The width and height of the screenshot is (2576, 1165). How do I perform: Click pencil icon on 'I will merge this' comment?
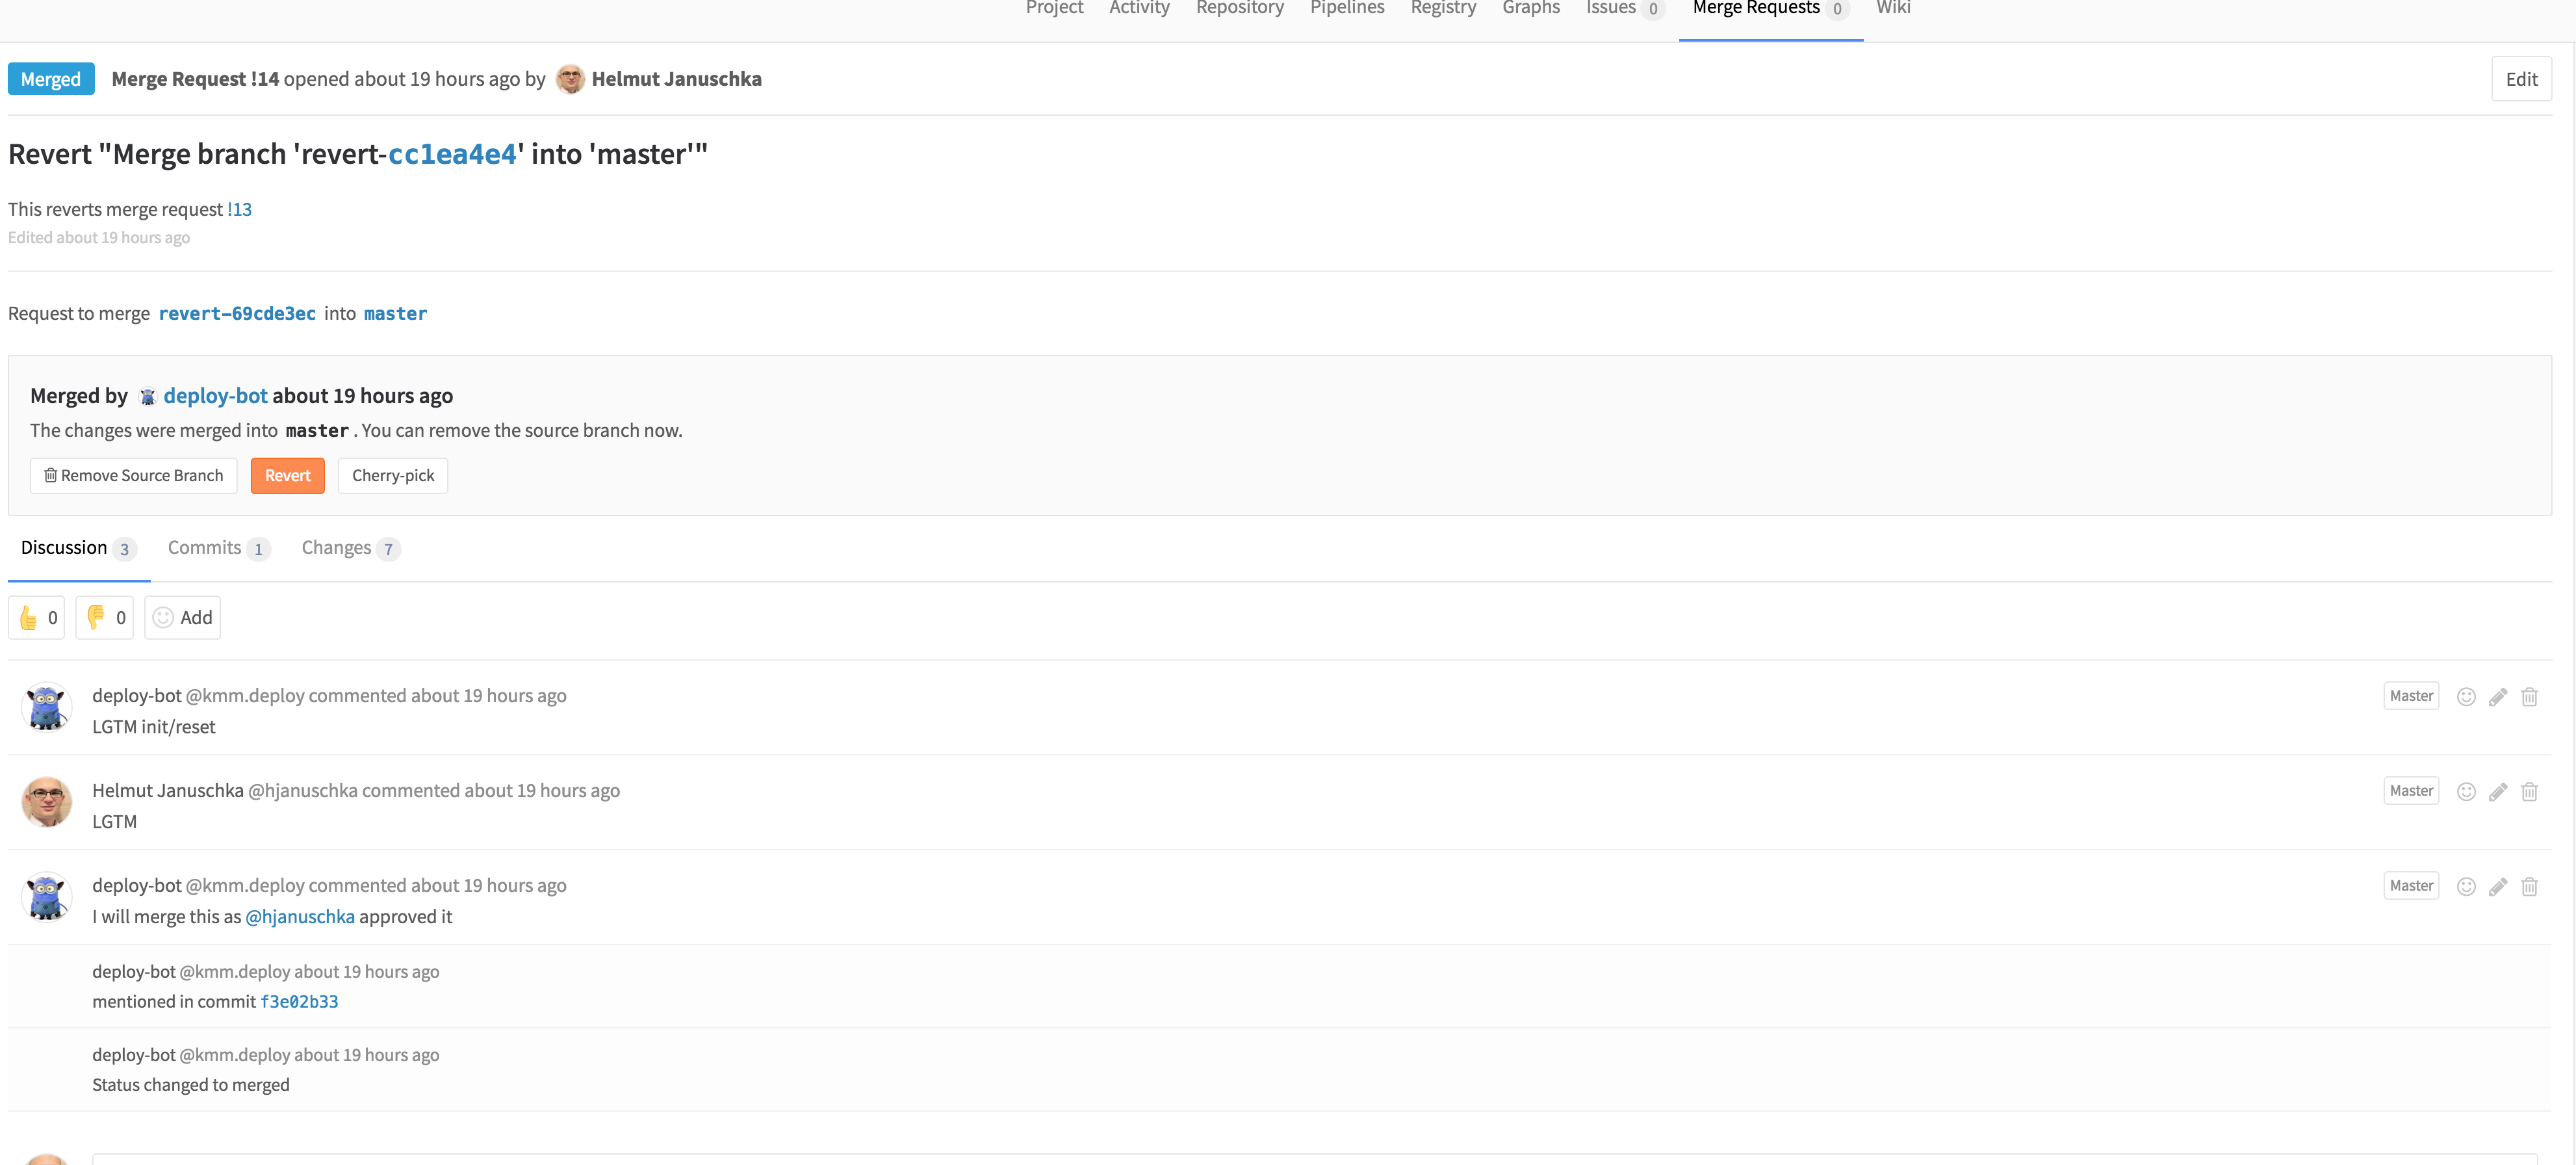2498,887
